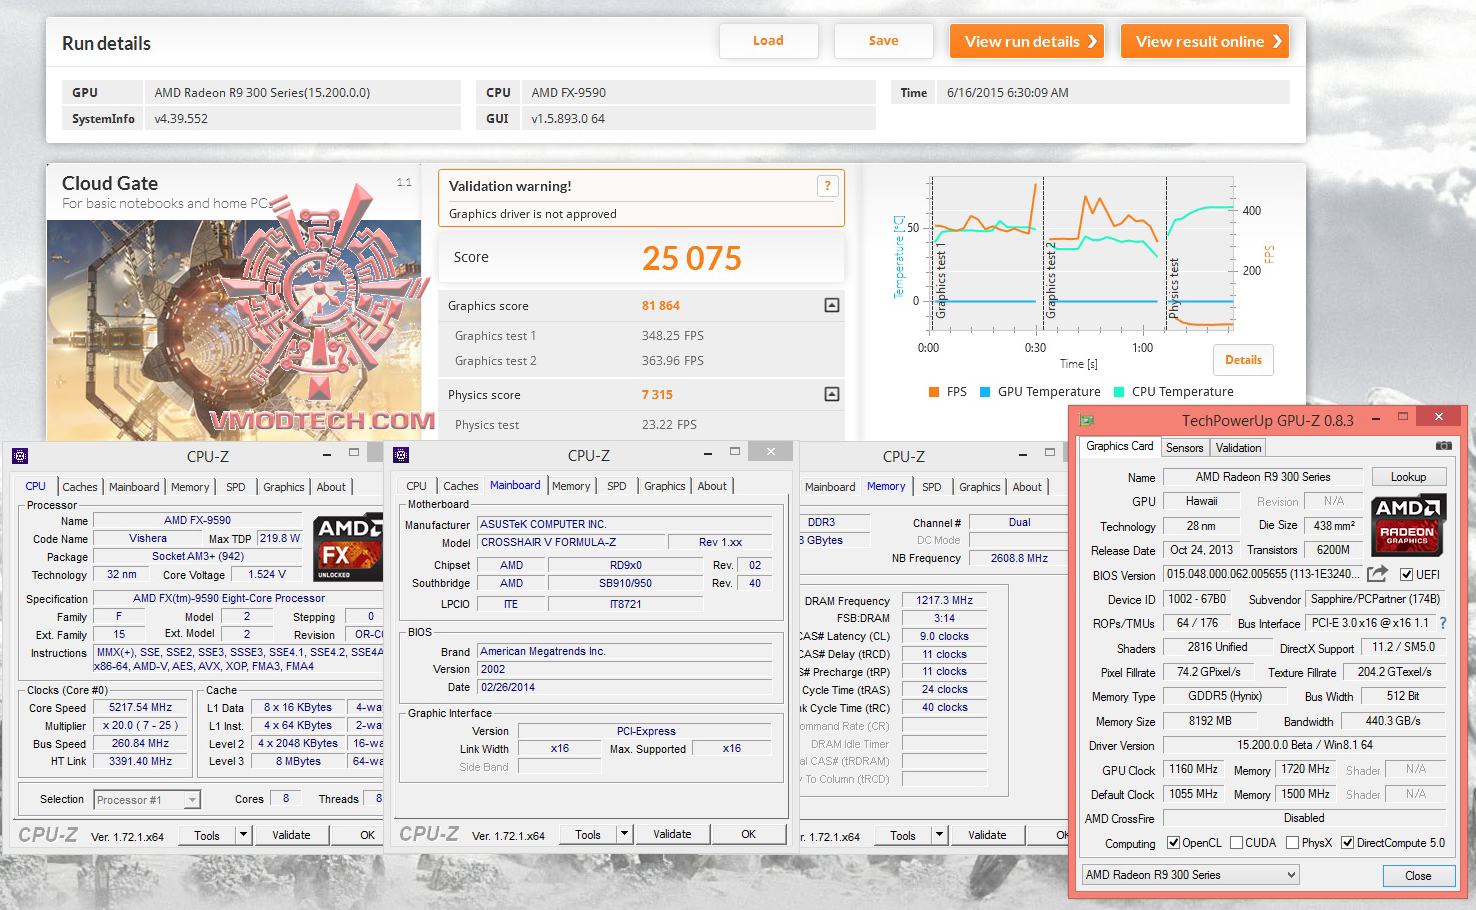Click the Tools button in the Memory CPU-Z window

pos(903,835)
